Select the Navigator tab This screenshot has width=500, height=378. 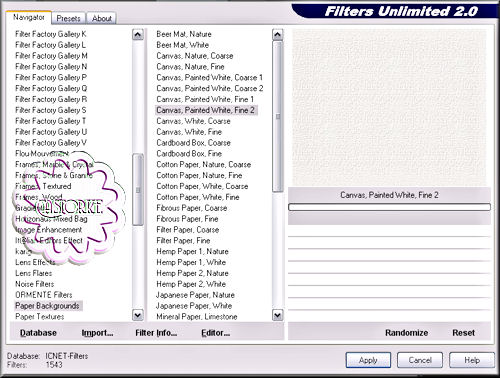(x=29, y=17)
